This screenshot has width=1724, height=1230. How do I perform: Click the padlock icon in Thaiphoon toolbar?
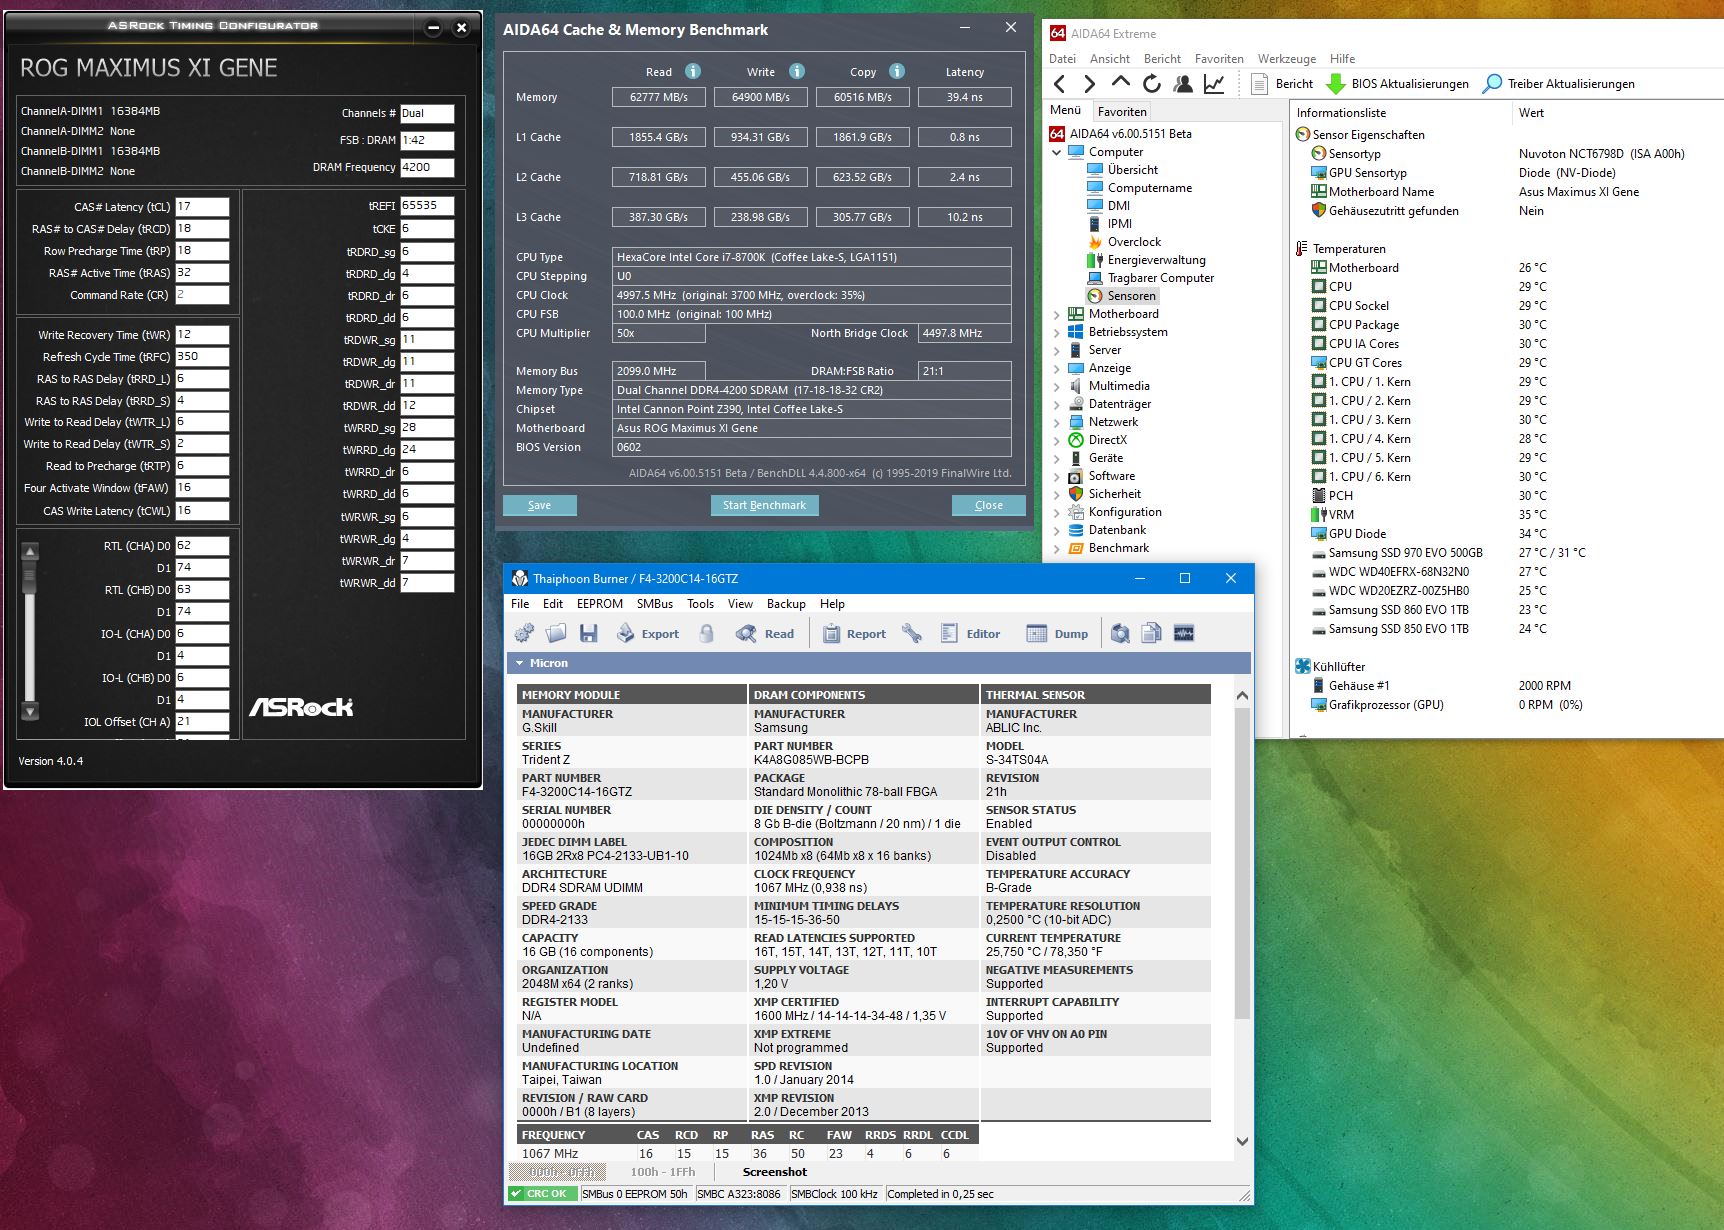[x=706, y=633]
